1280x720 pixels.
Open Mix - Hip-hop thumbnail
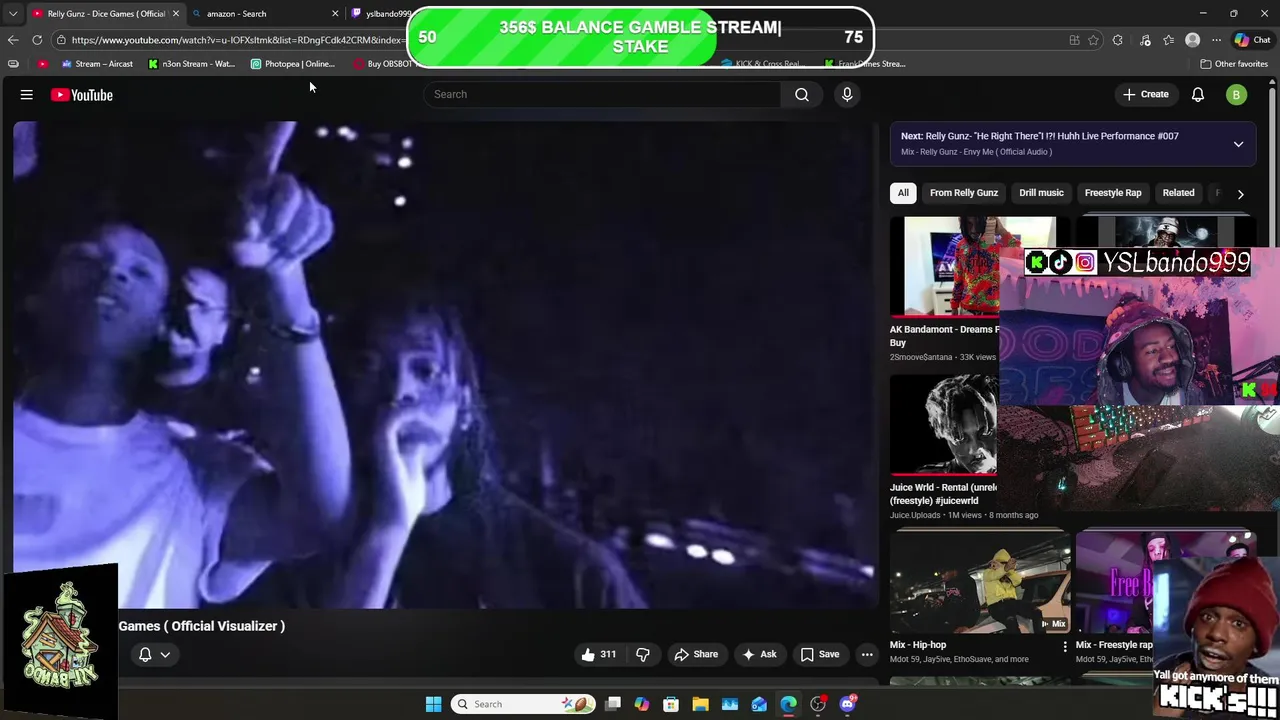(980, 583)
